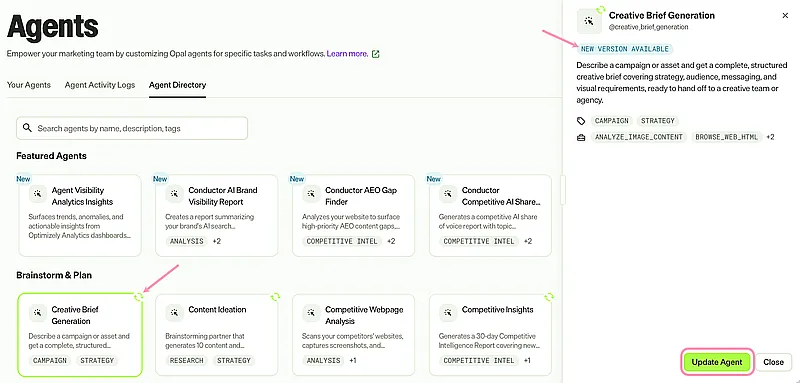Click the Content Ideation card icon
800x383 pixels.
coord(174,313)
